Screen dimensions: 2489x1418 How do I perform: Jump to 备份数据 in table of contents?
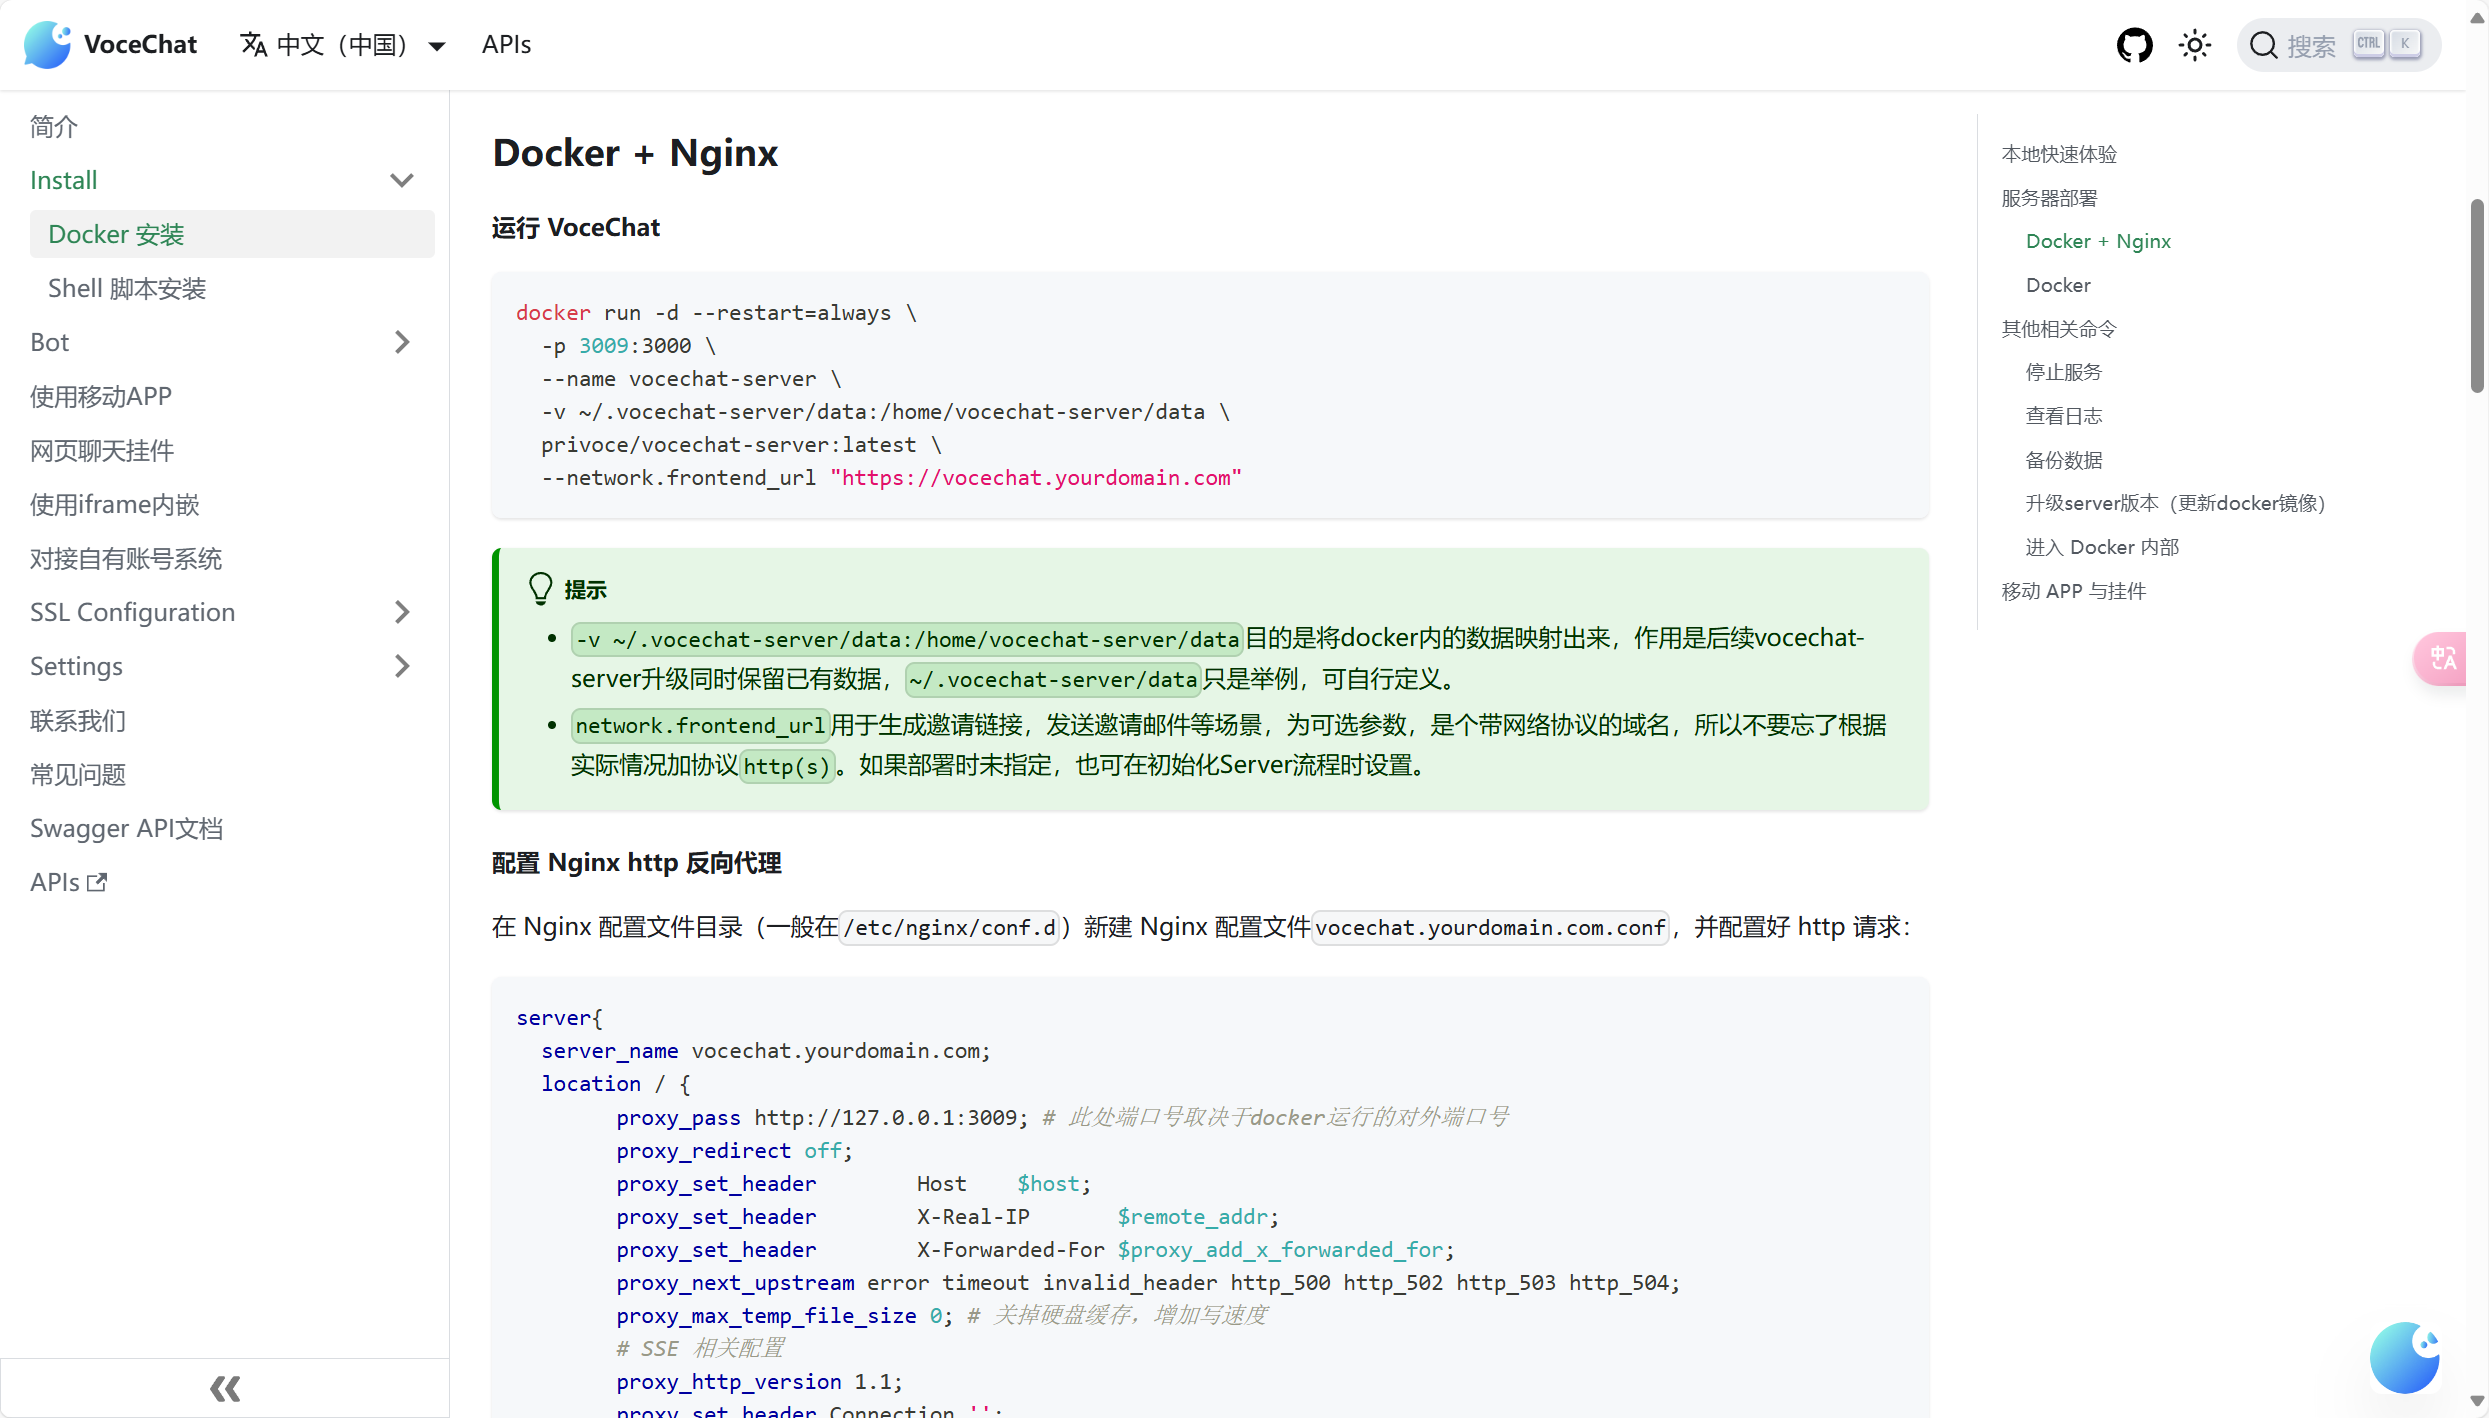pos(2063,460)
